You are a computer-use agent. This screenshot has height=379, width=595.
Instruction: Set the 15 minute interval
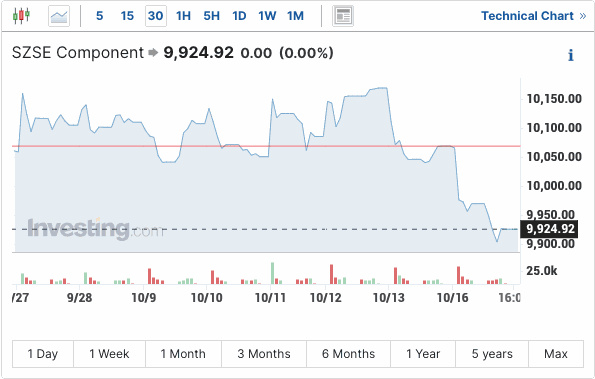tap(127, 16)
